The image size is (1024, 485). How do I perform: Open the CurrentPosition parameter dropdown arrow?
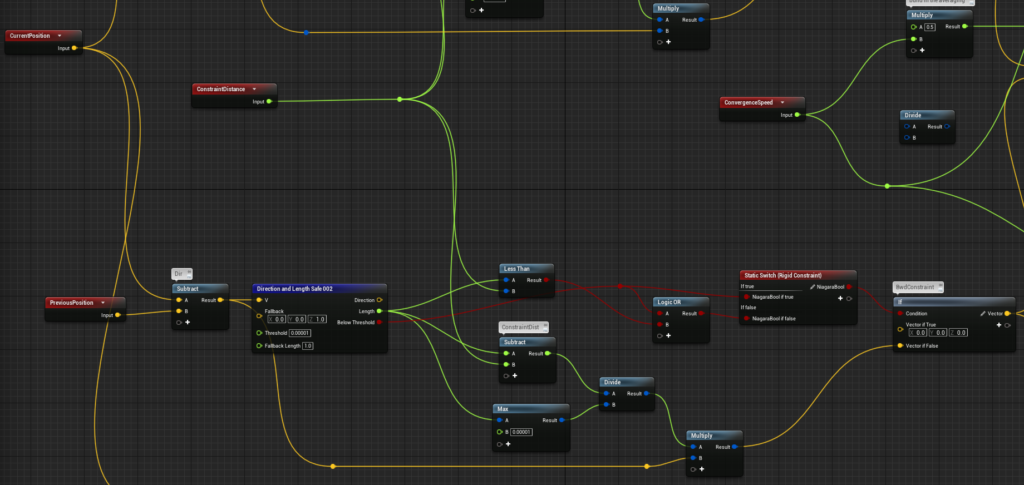point(59,36)
